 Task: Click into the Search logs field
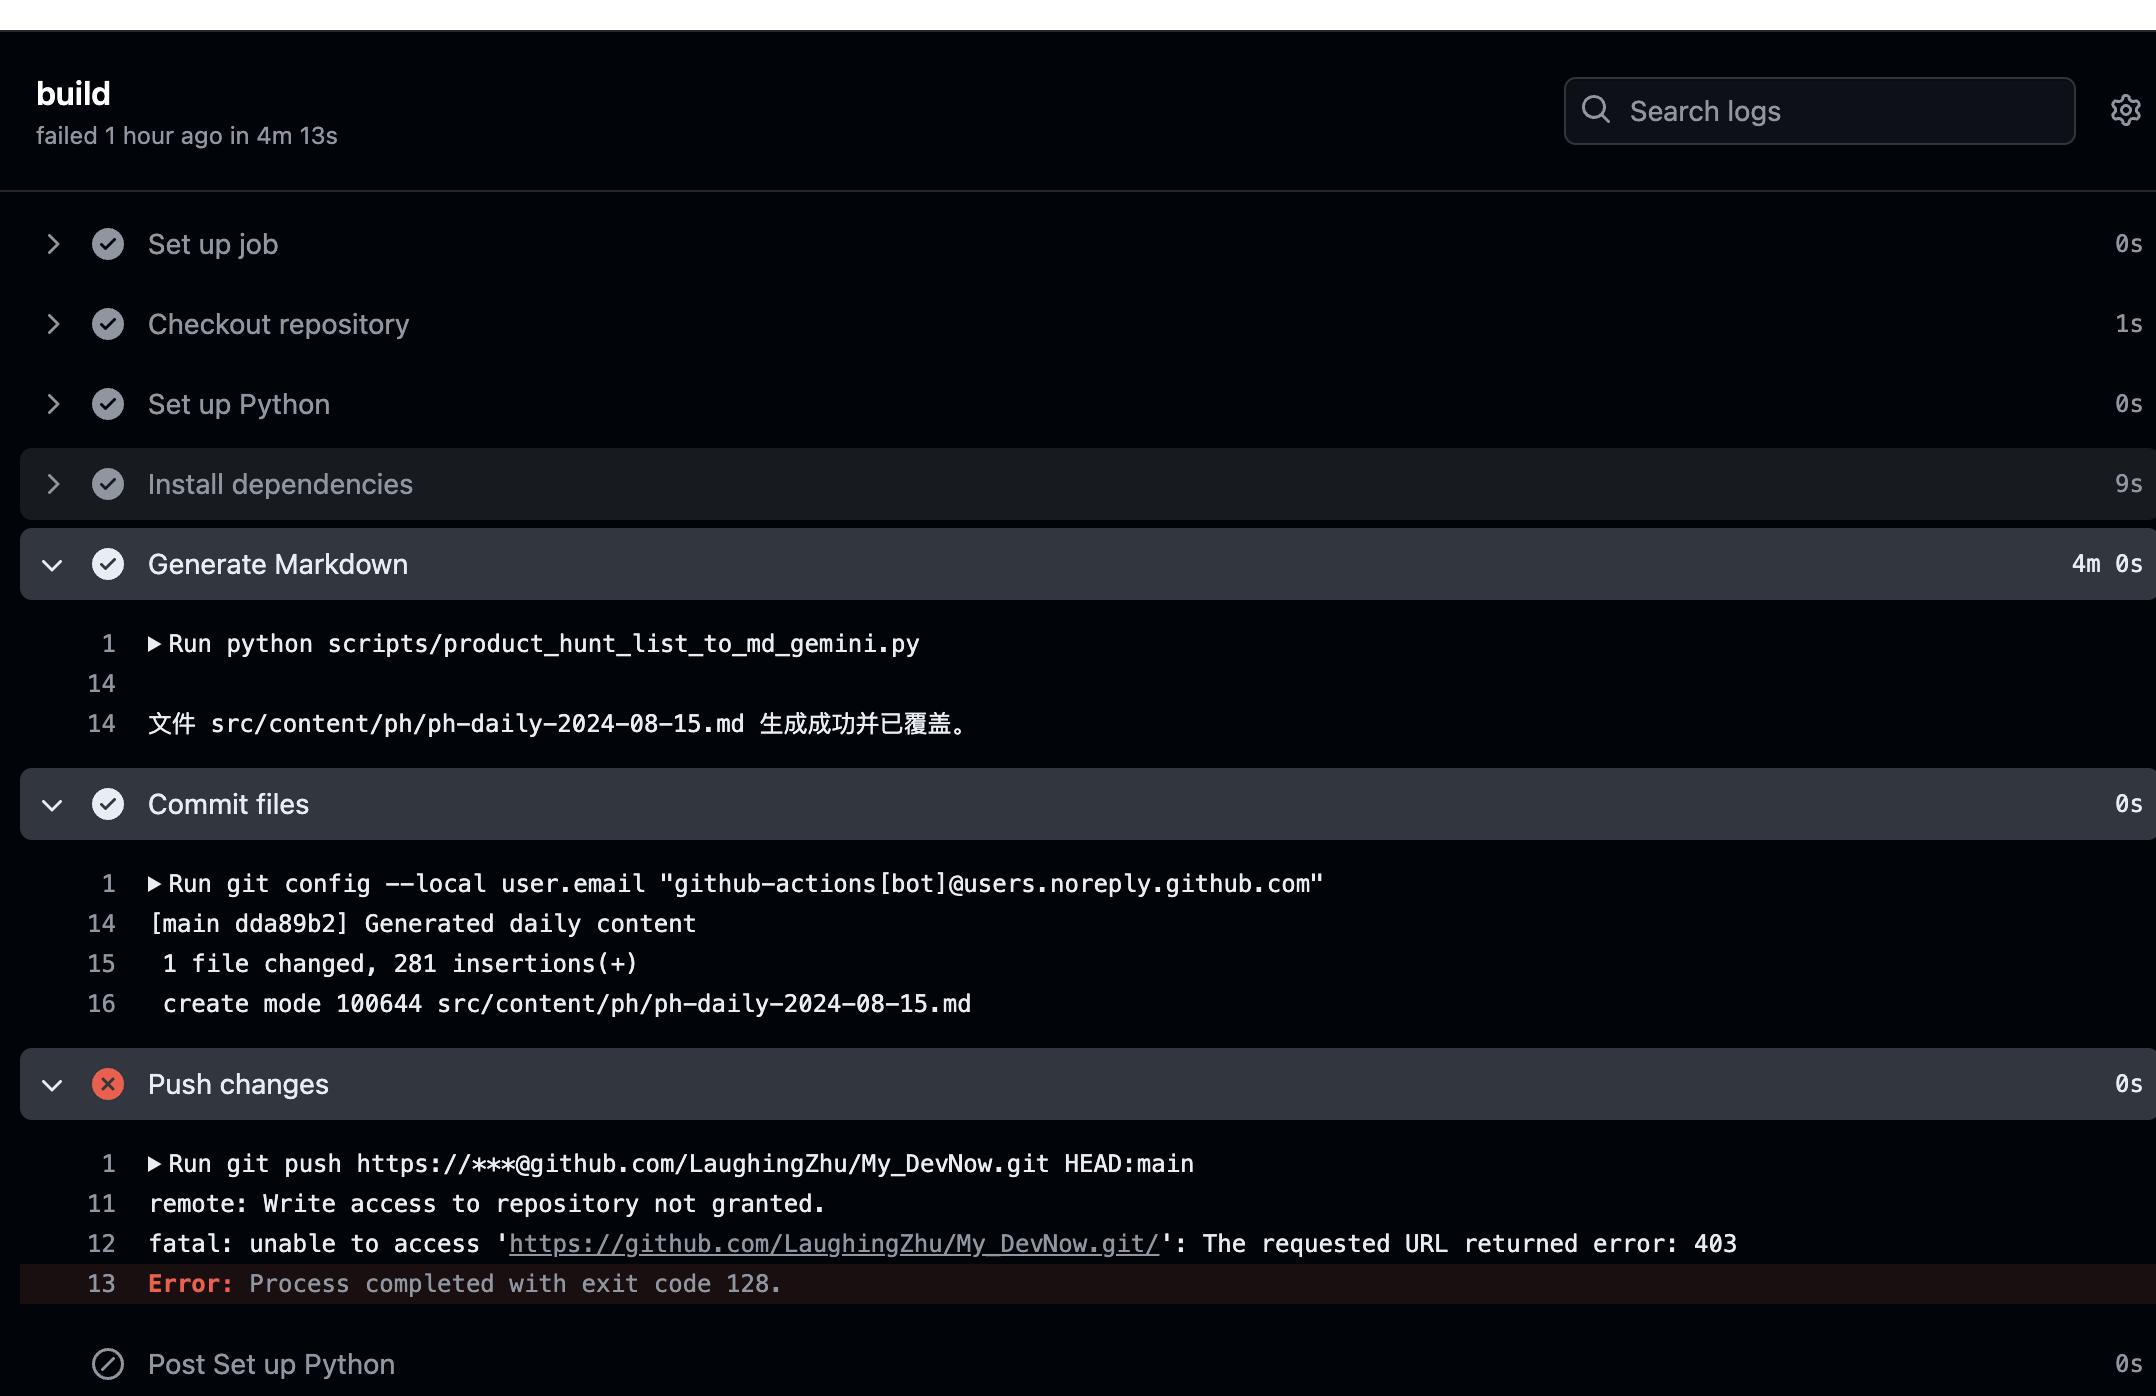pos(1819,111)
